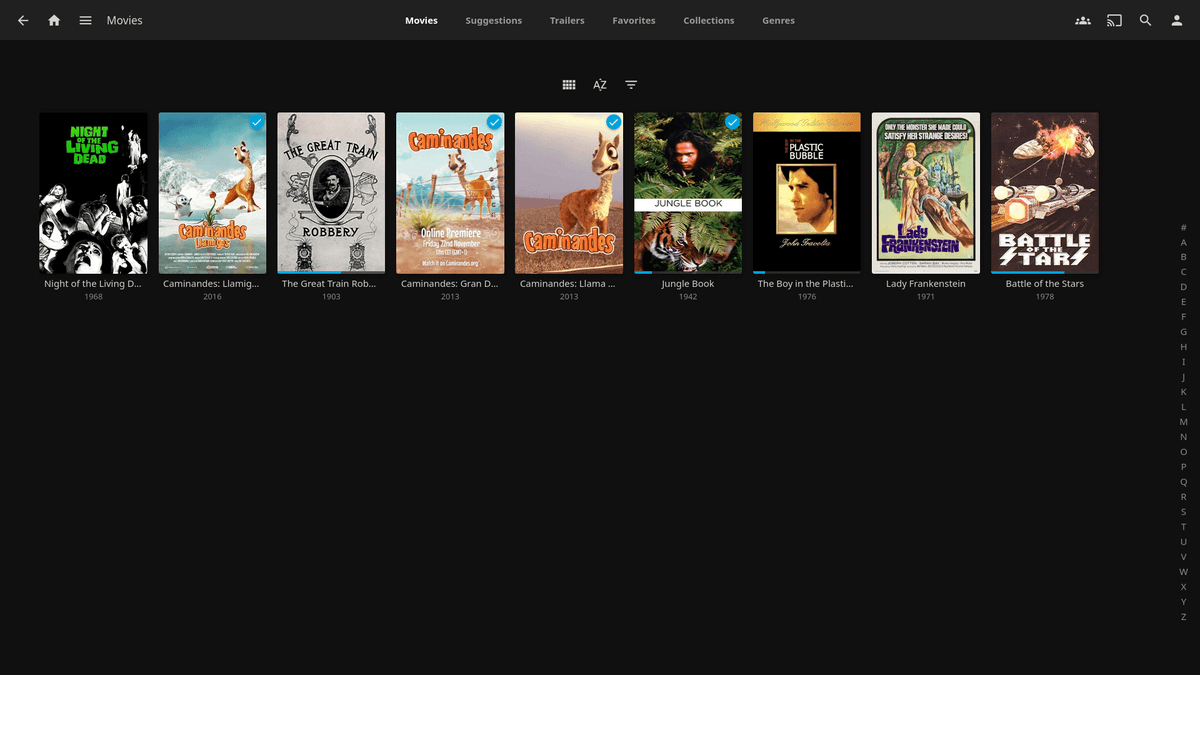Click the Jungle Book poster progress bar
Viewport: 1200px width, 750px height.
tap(688, 272)
